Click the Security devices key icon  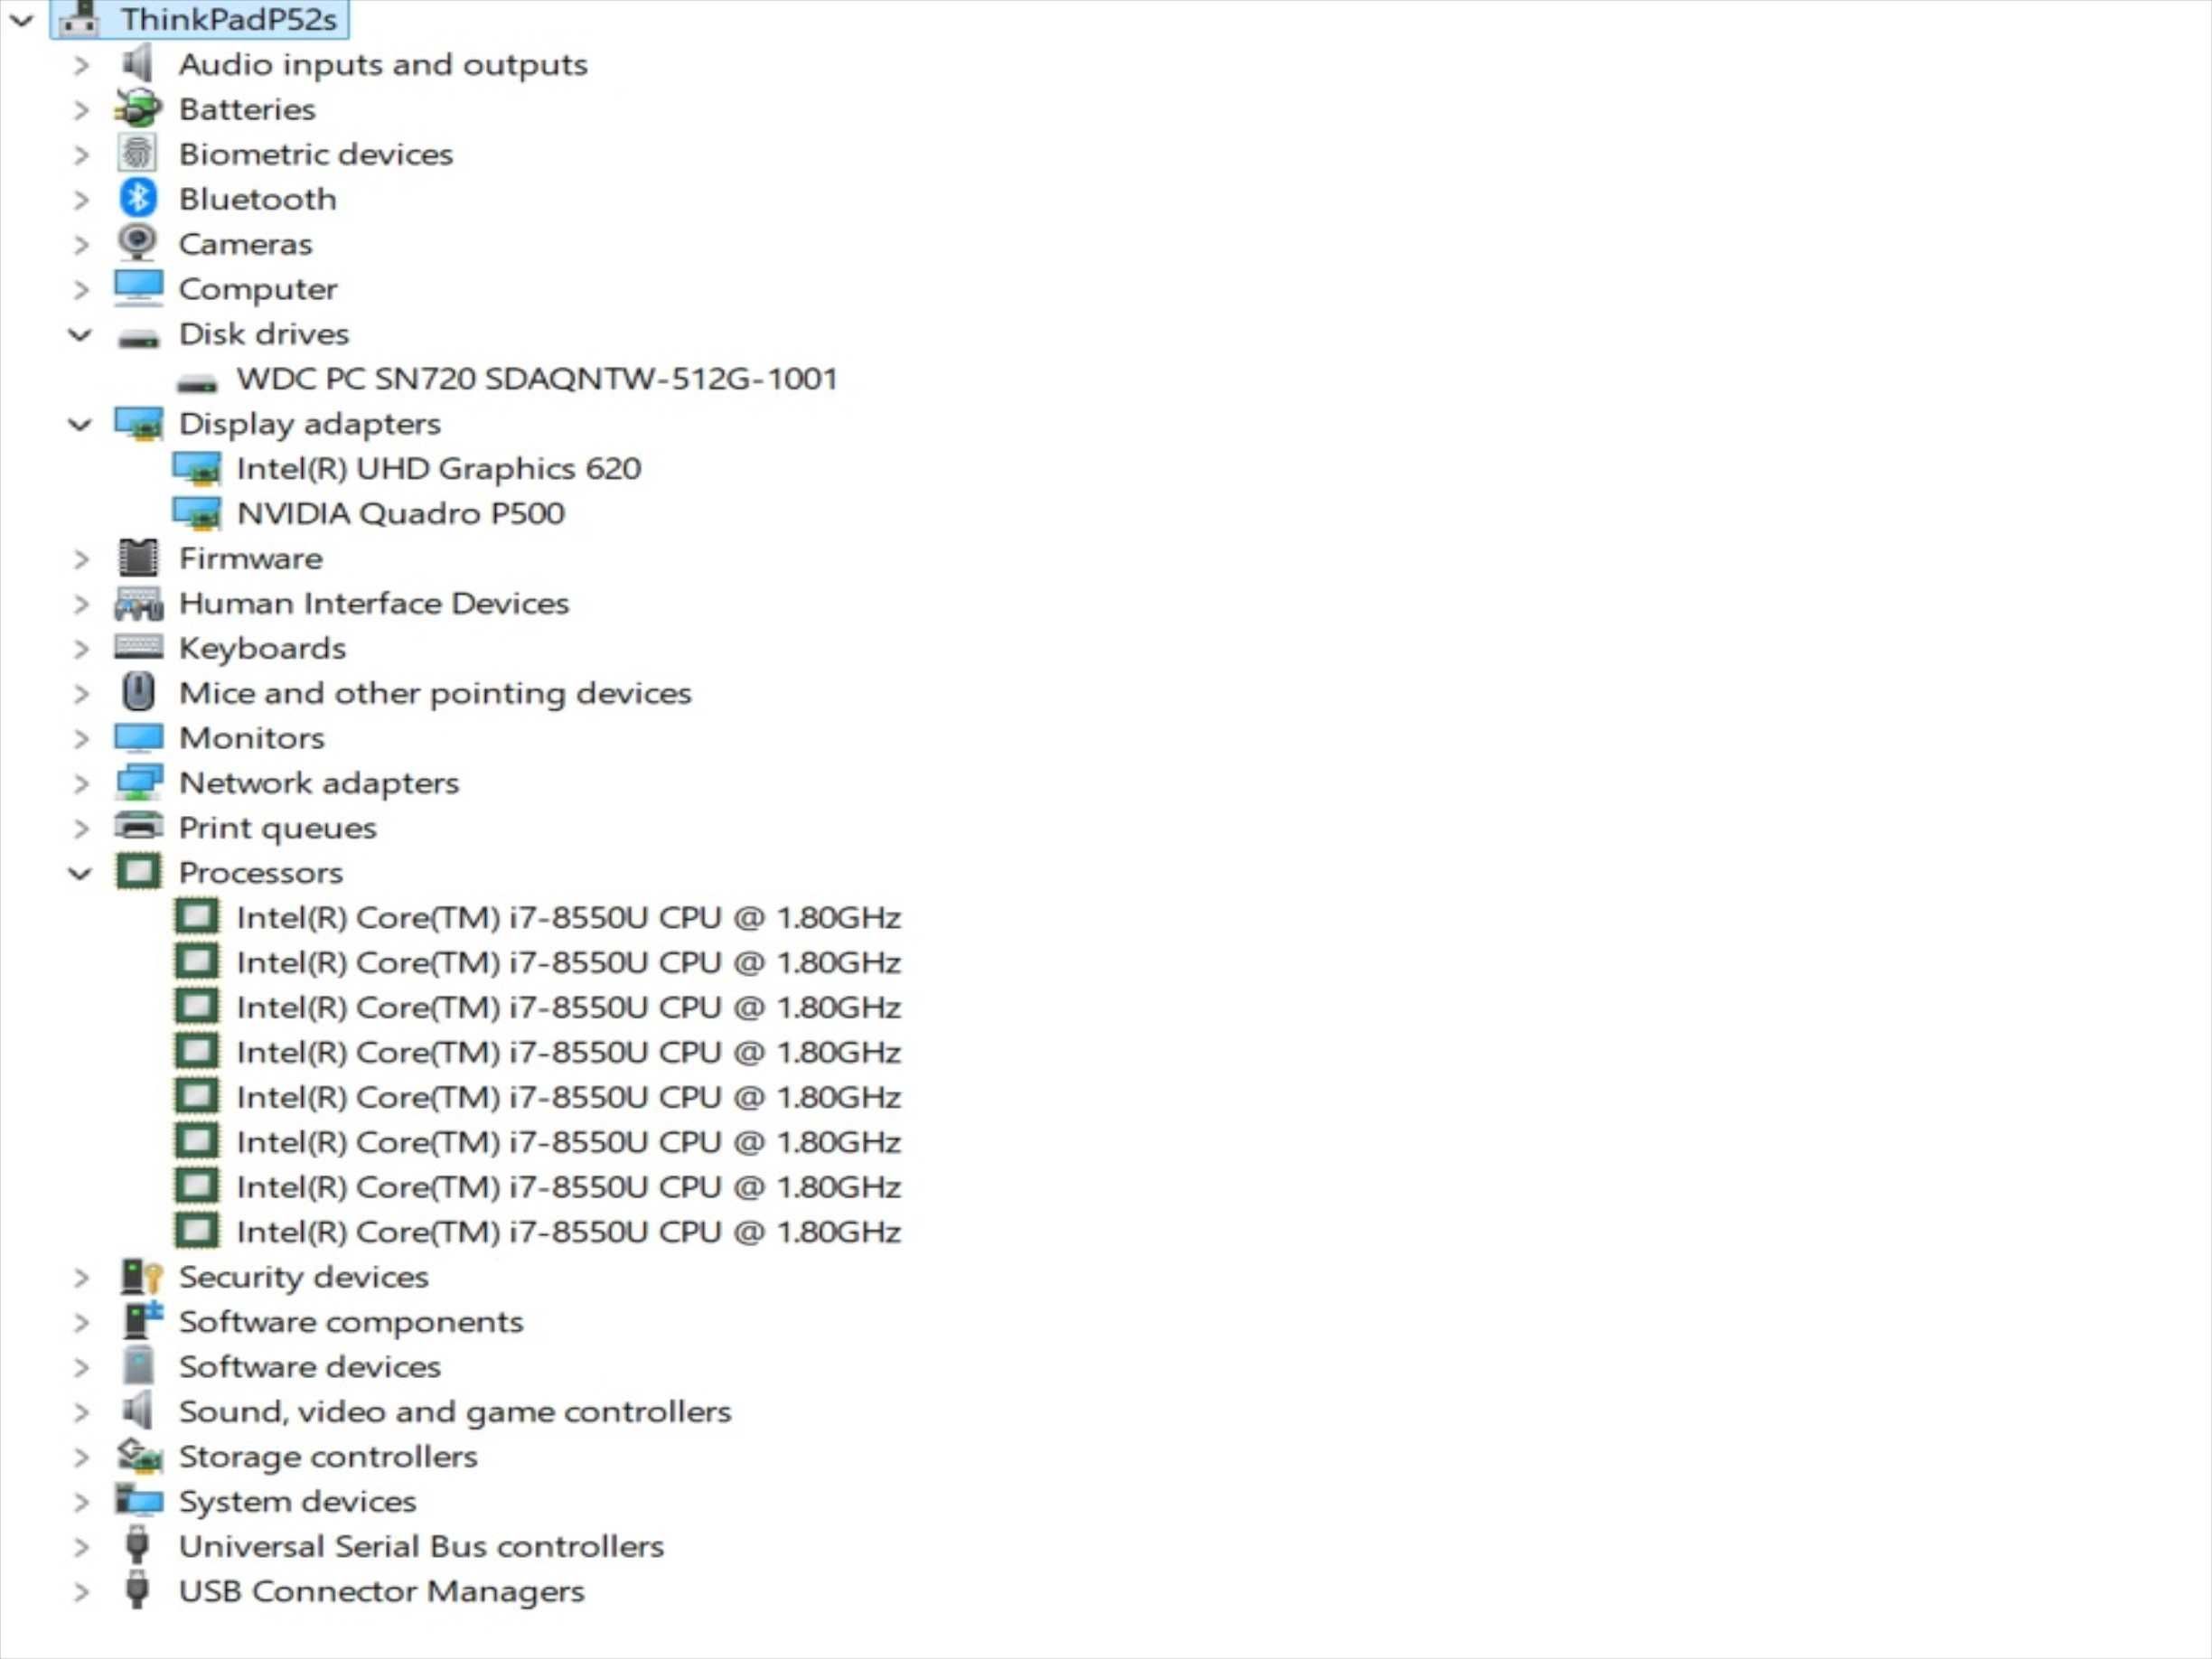[x=140, y=1277]
